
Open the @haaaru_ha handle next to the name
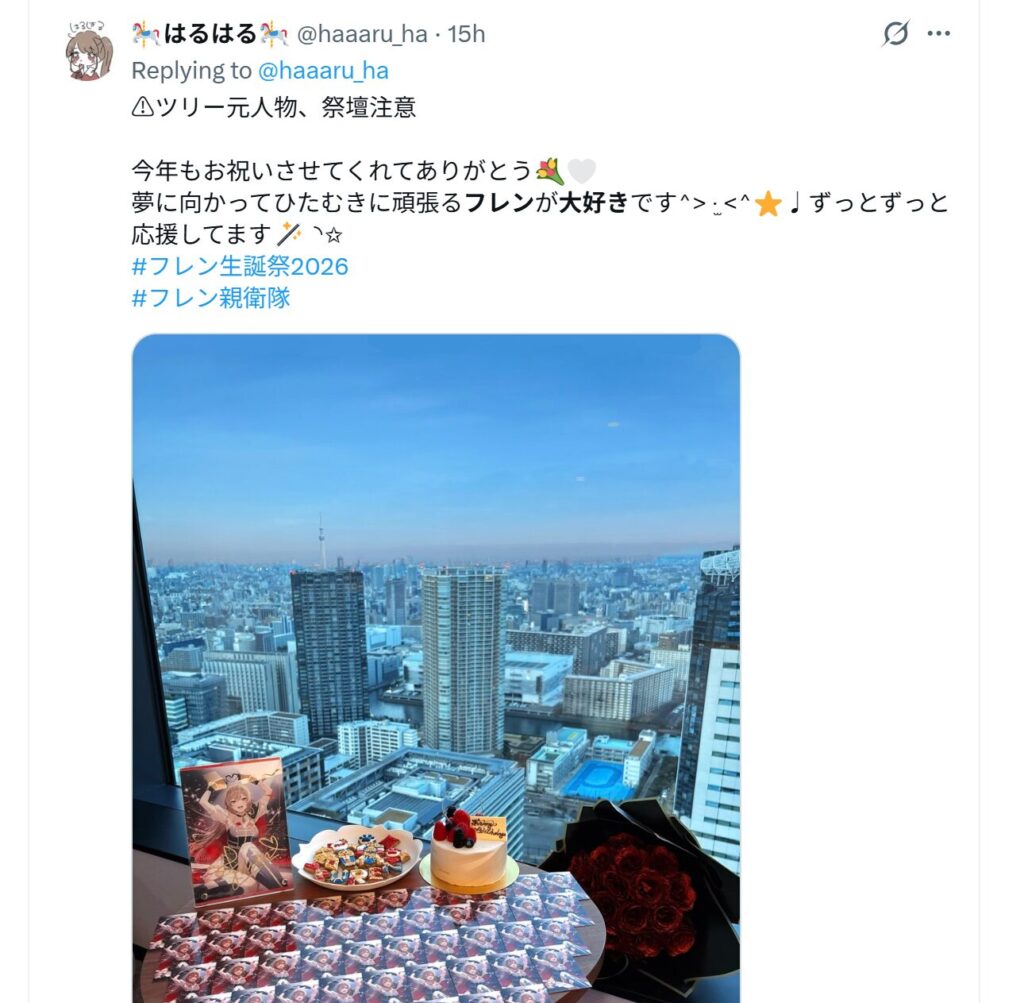(362, 34)
